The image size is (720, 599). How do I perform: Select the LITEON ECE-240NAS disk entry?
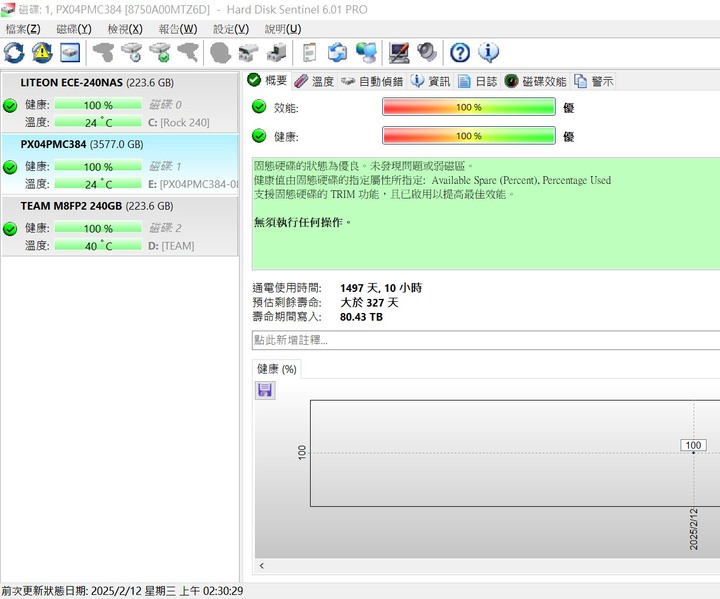coord(120,102)
